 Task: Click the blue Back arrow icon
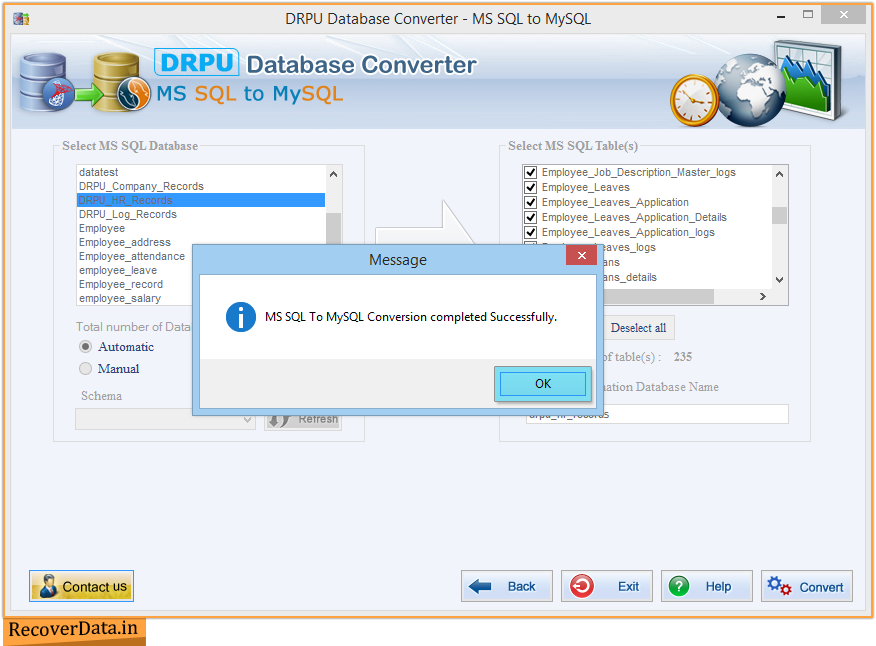point(480,586)
